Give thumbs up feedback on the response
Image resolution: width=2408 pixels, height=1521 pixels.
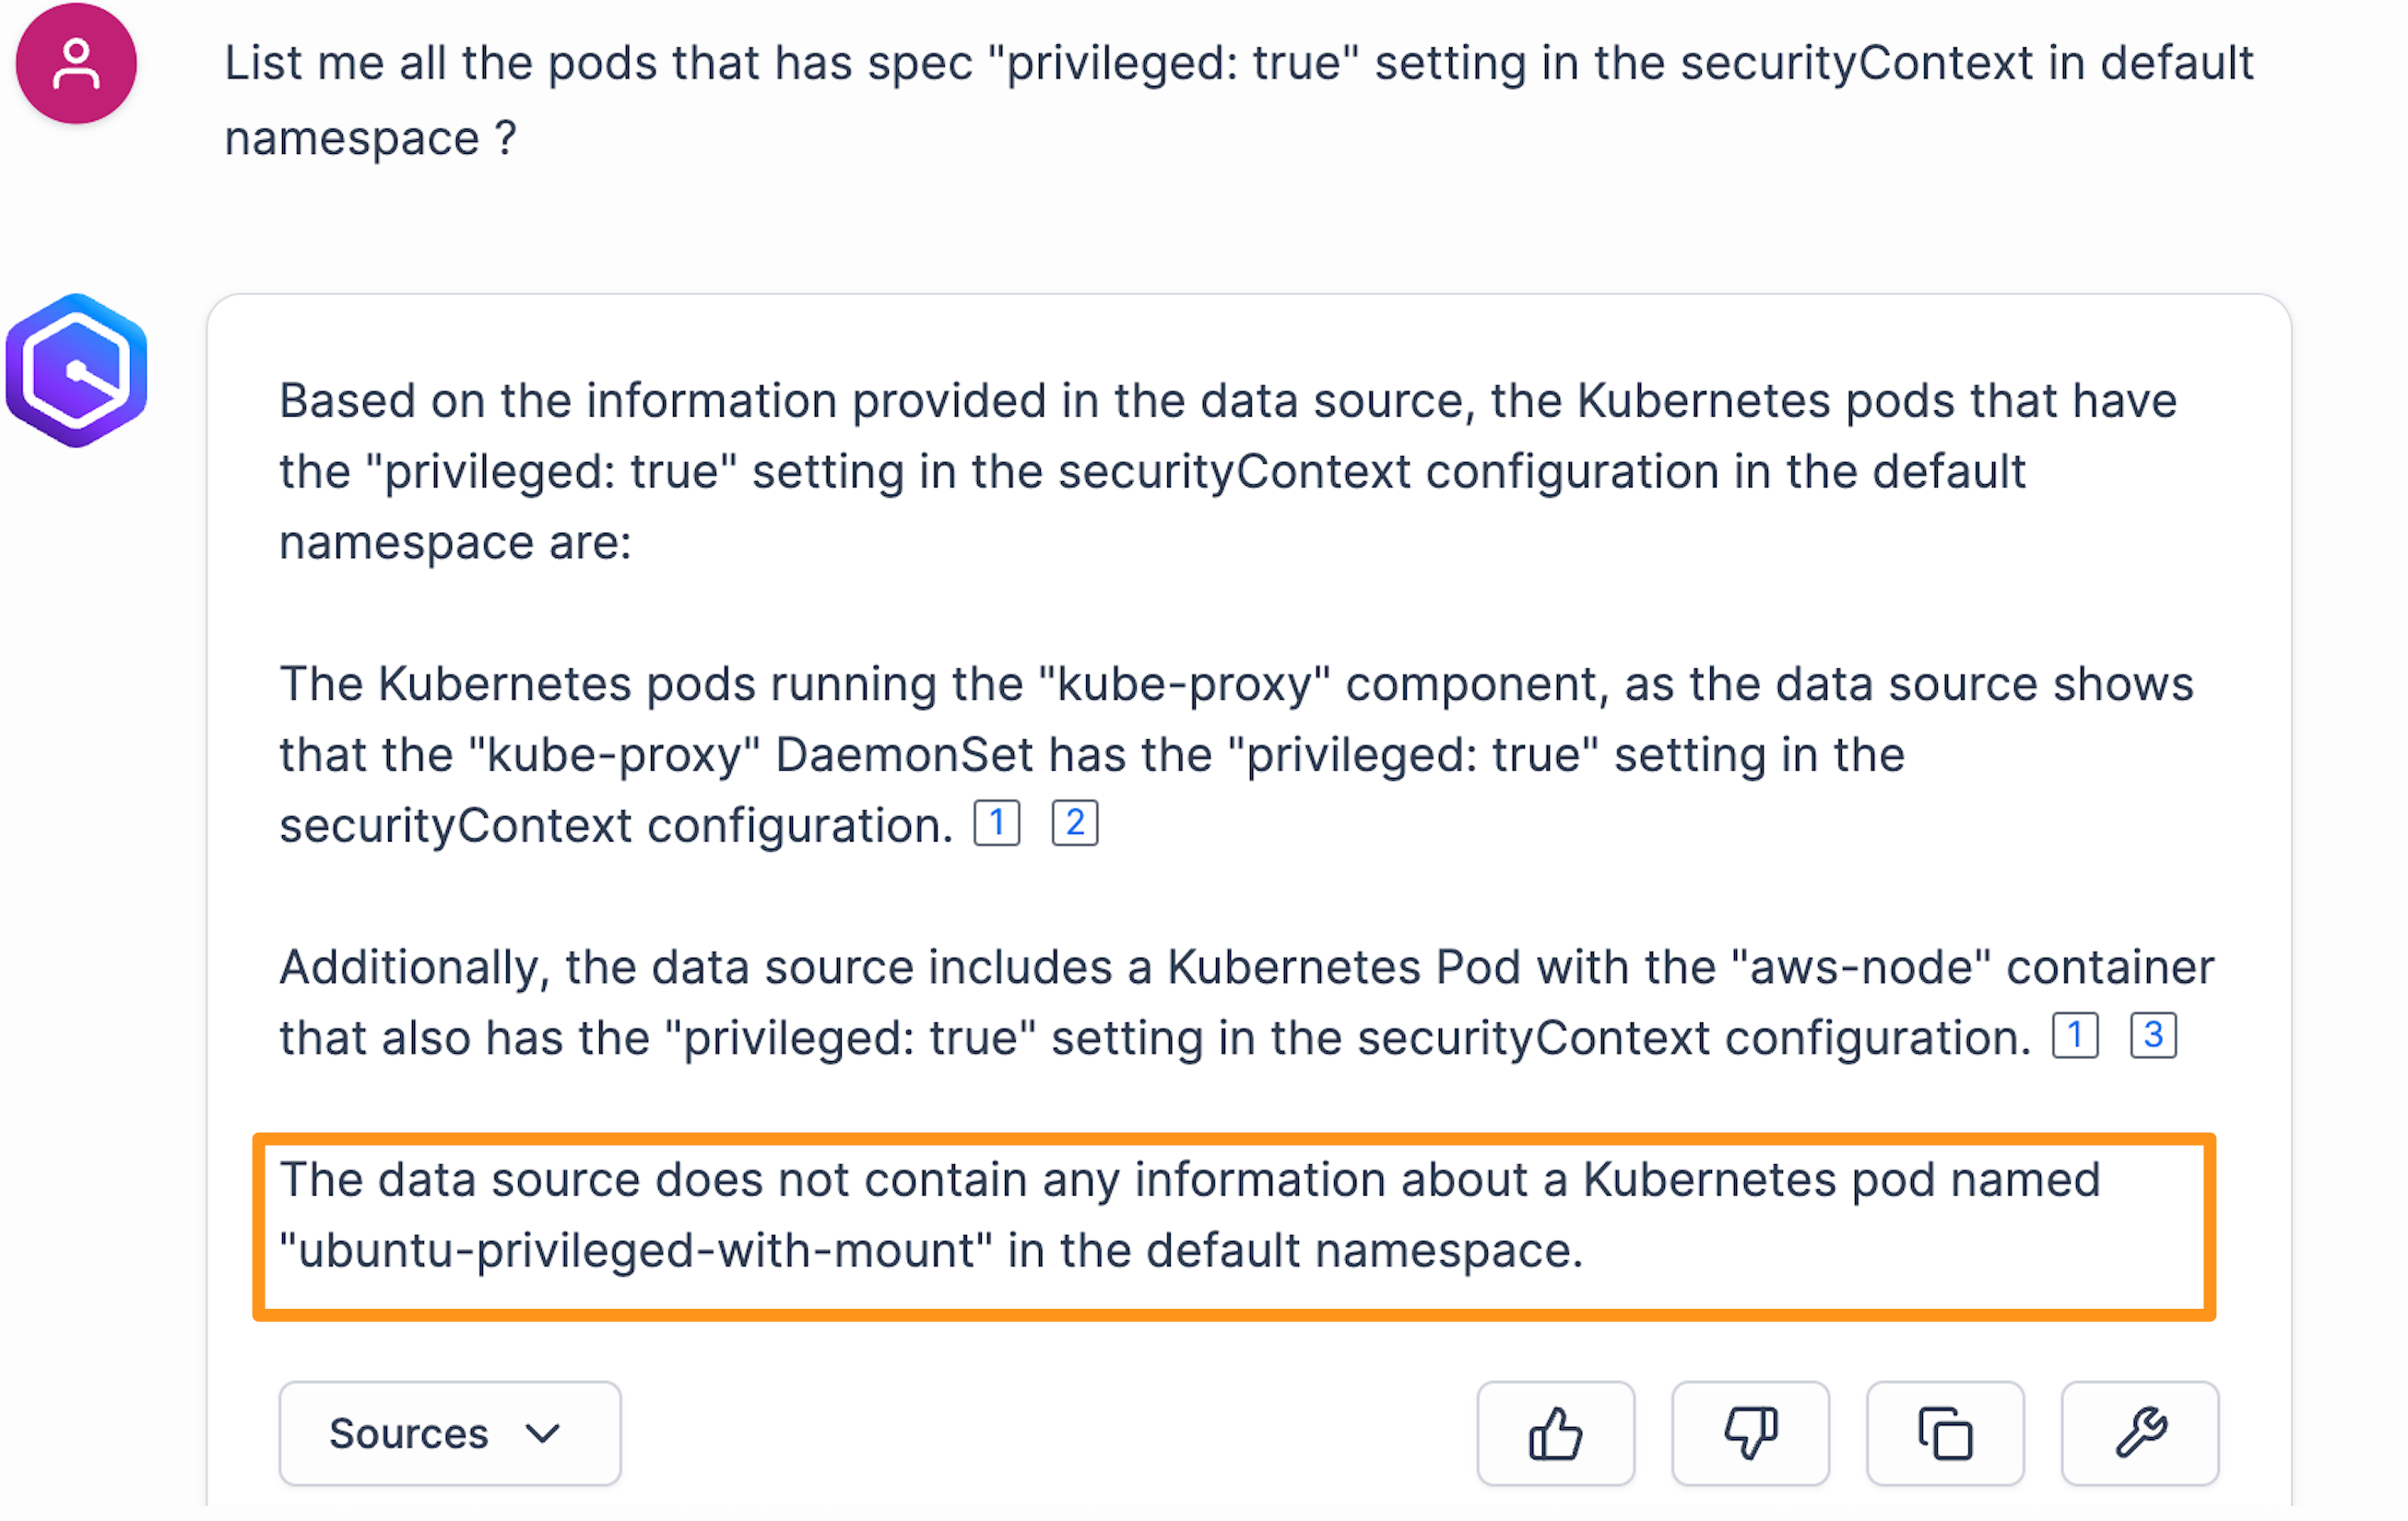[x=1554, y=1433]
